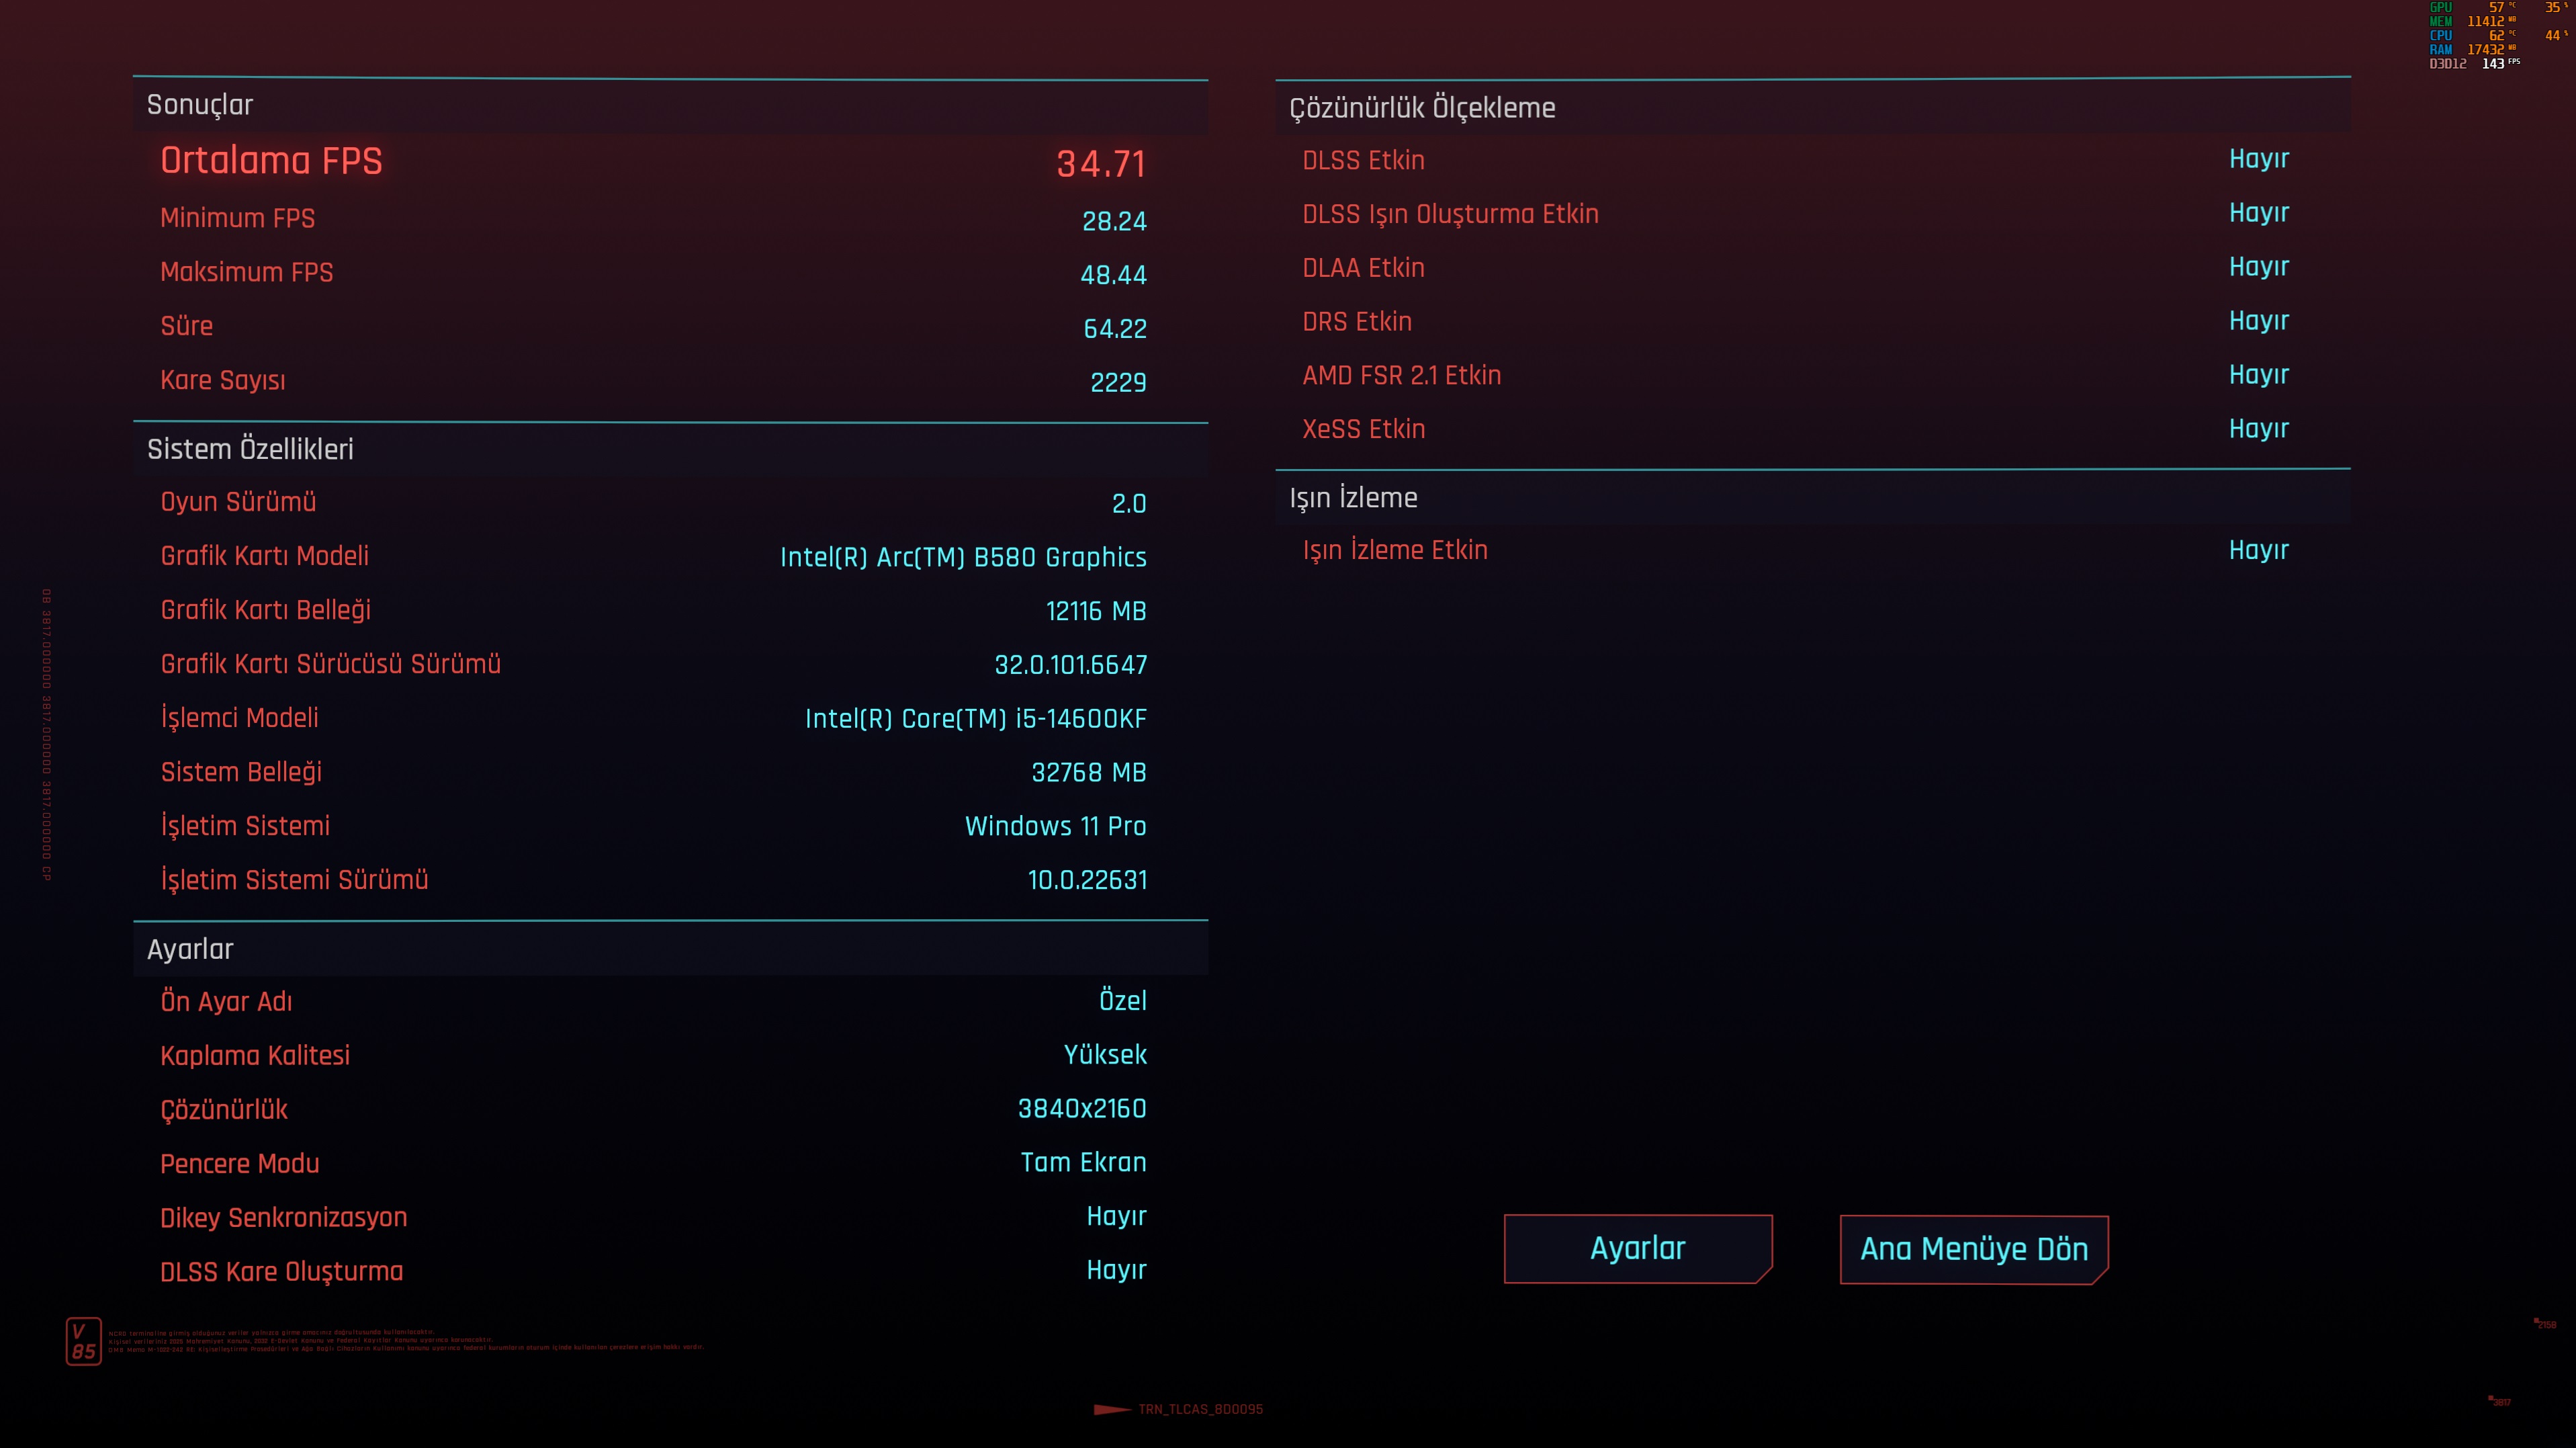Viewport: 2576px width, 1448px height.
Task: Click the Ayarlar button
Action: pyautogui.click(x=1637, y=1248)
